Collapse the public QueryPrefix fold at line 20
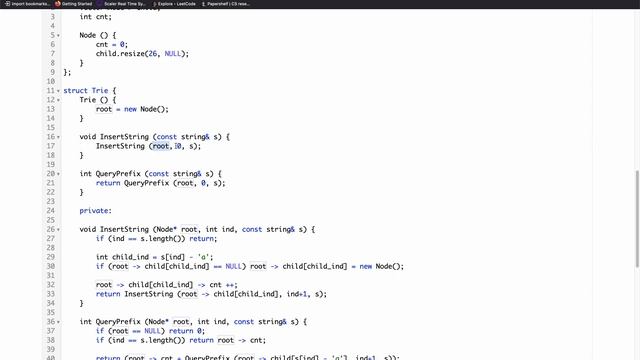The height and width of the screenshot is (360, 640). coord(58,174)
